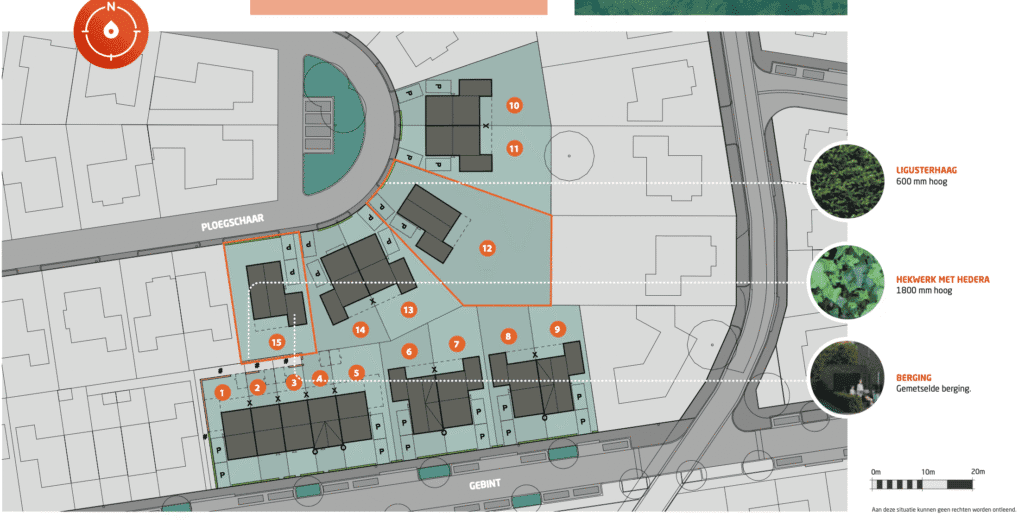Viewport: 1024px width, 520px height.
Task: Select lot marker number 11
Action: pyautogui.click(x=513, y=148)
